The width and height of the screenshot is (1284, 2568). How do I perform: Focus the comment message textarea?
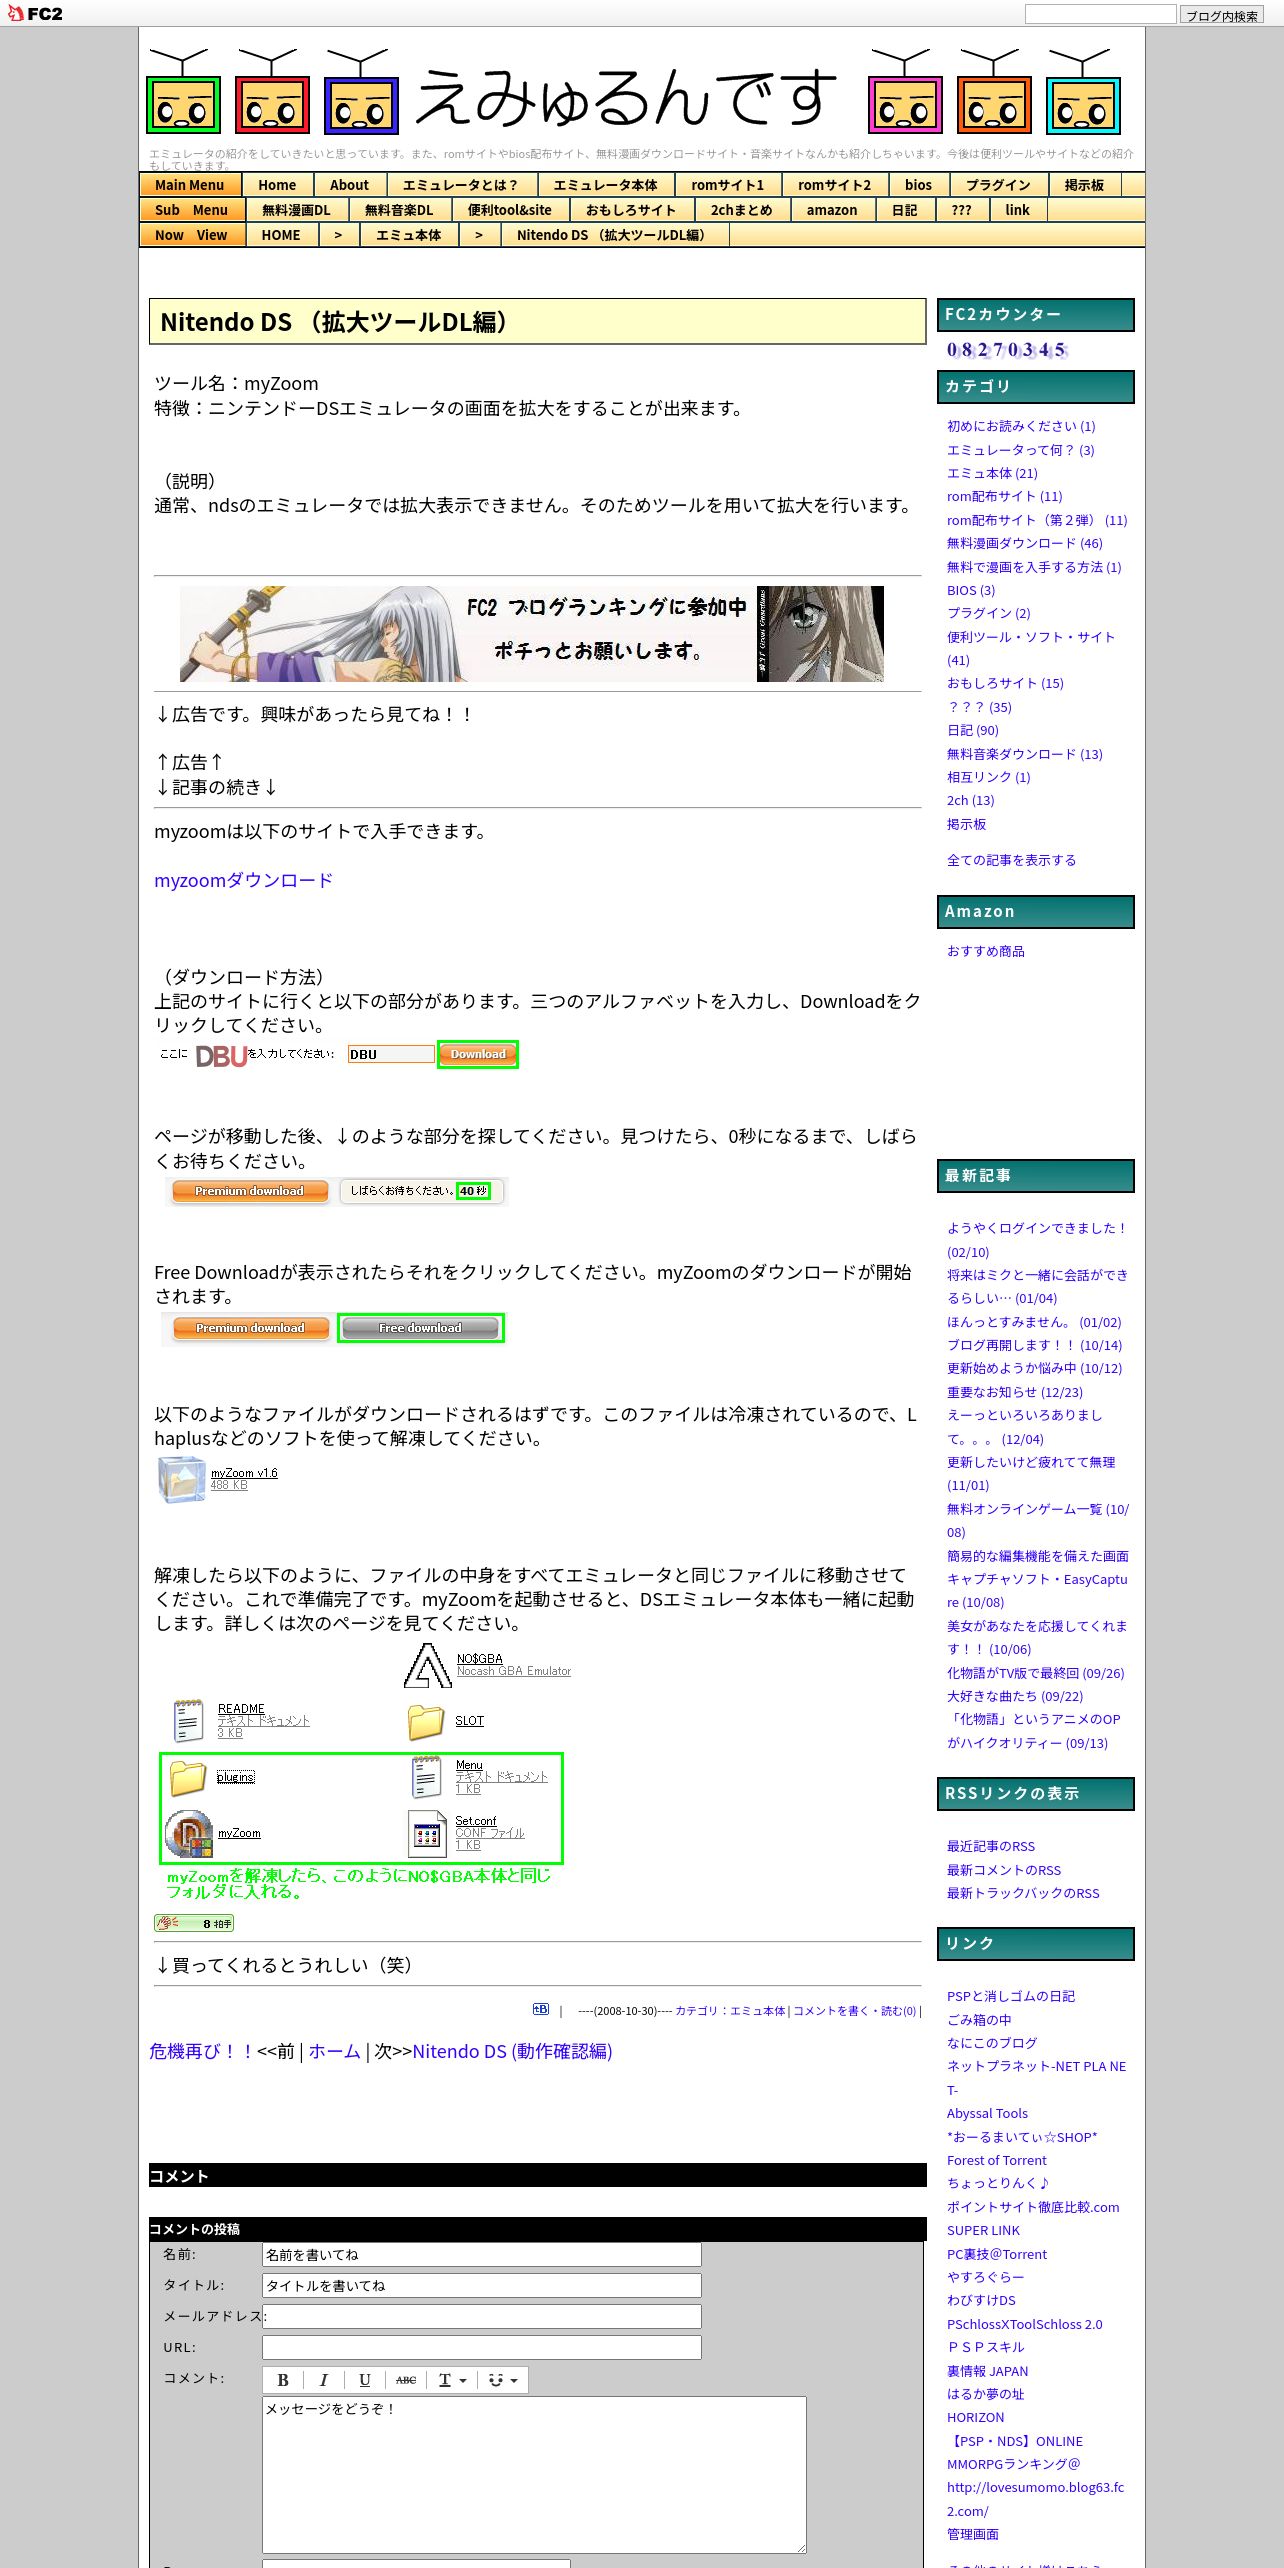click(x=534, y=2474)
